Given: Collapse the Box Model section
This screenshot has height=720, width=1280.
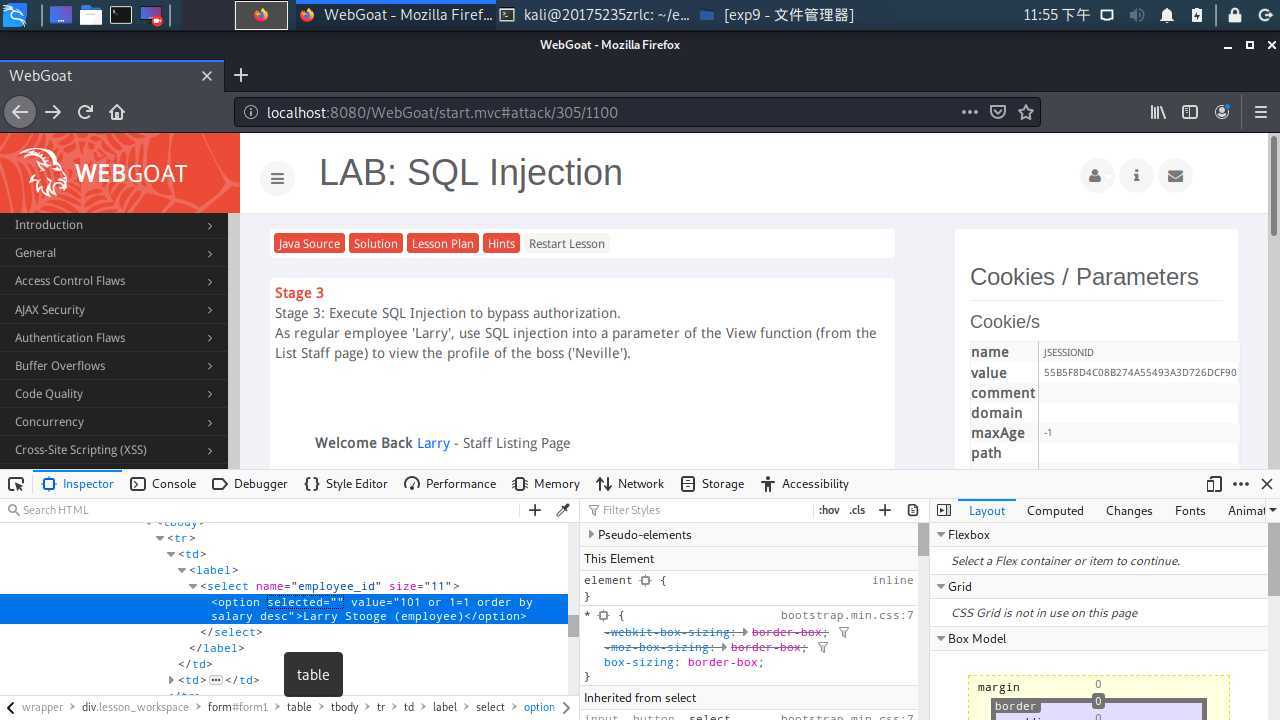Looking at the screenshot, I should tap(941, 639).
